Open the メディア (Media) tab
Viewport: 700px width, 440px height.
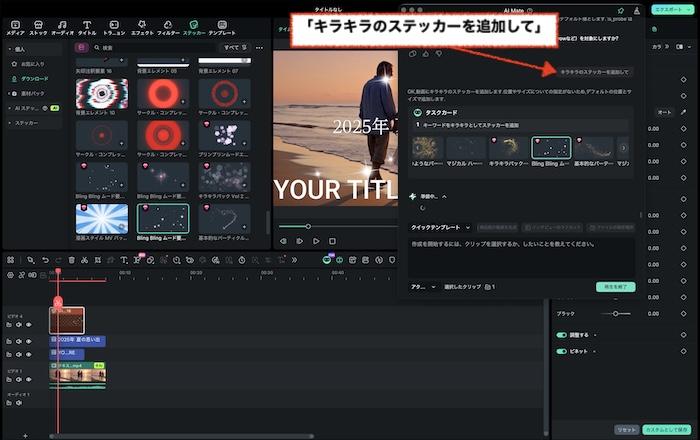tap(15, 28)
